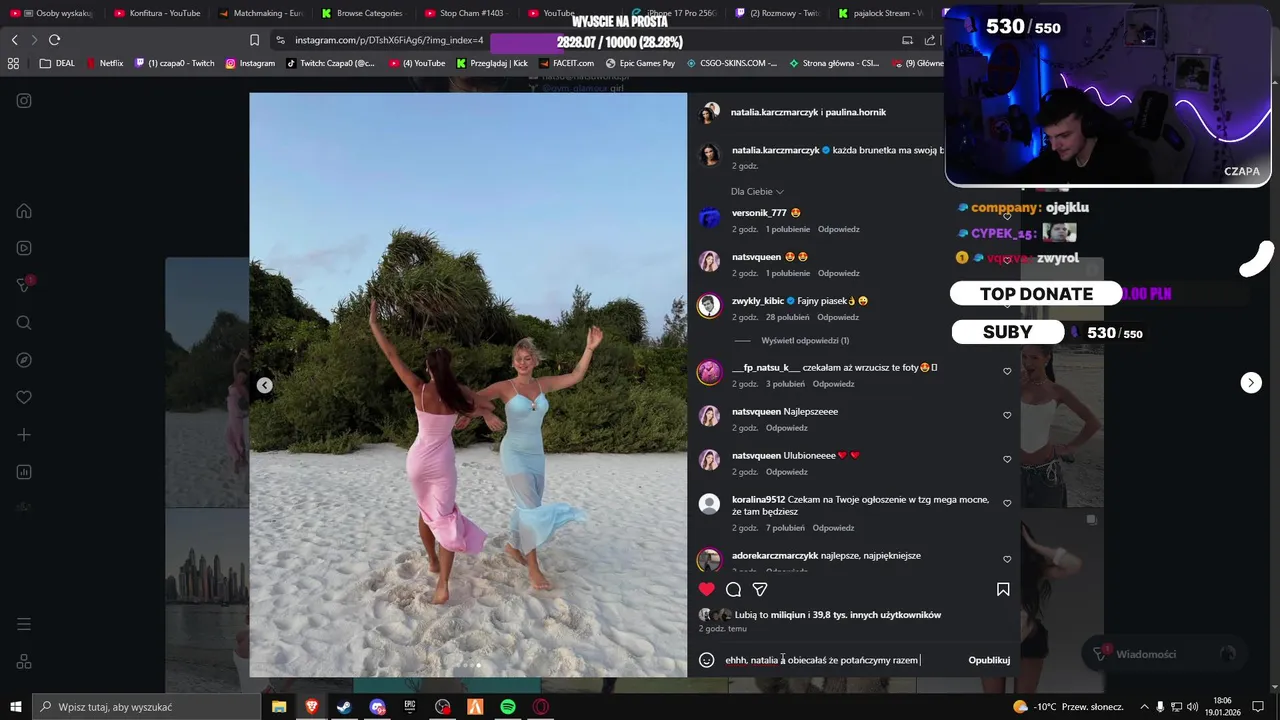Expand Dla Ciebie comment sorting dropdown

coord(757,191)
